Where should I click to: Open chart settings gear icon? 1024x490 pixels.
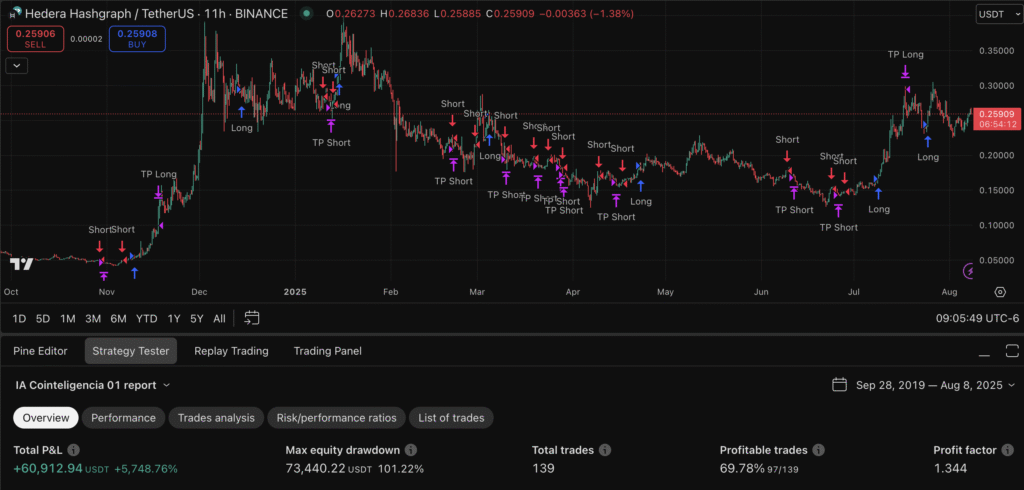pyautogui.click(x=1000, y=291)
